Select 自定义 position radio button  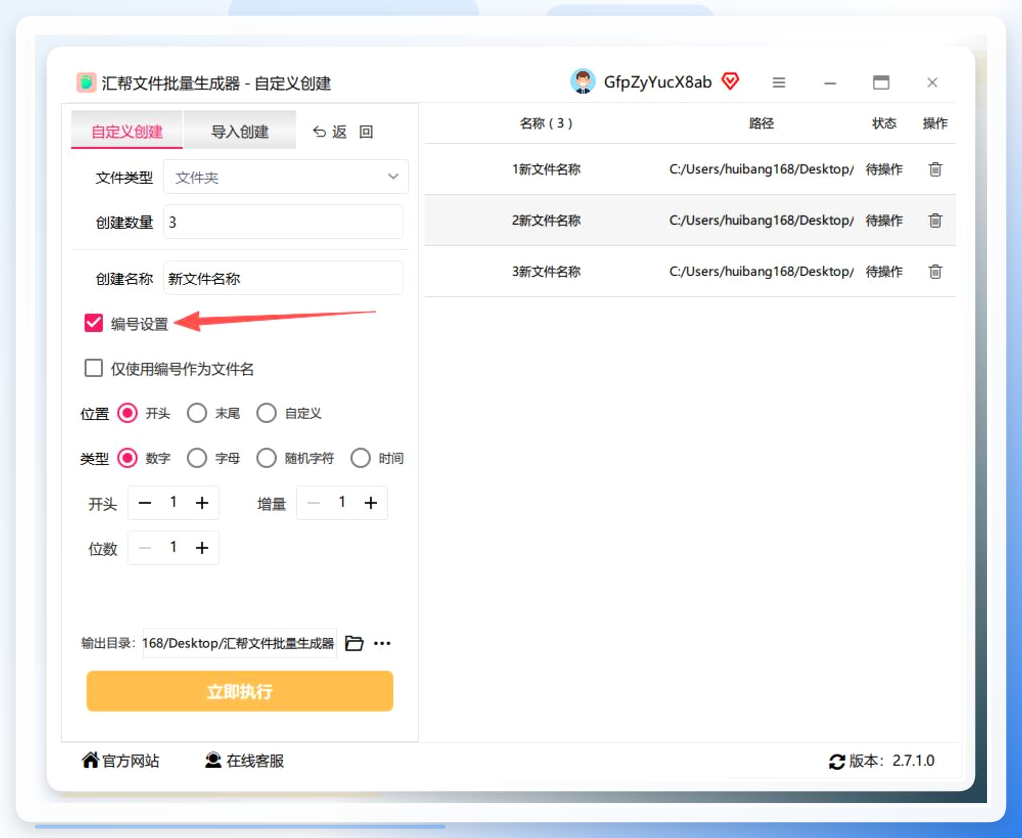coord(267,413)
